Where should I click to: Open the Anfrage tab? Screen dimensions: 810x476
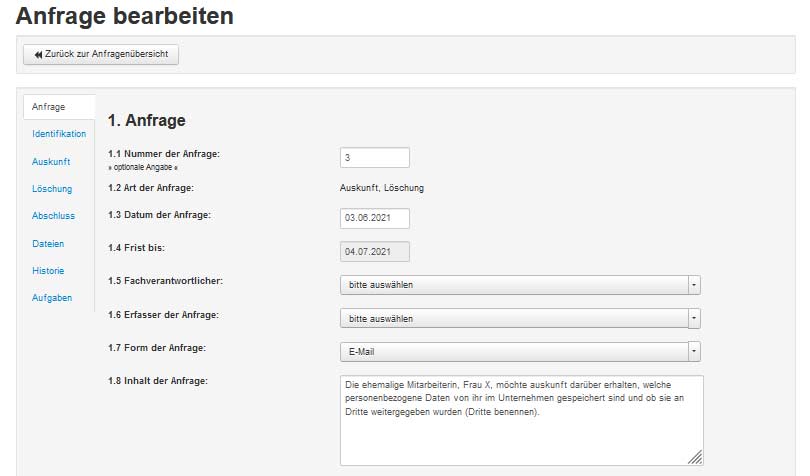tap(49, 107)
